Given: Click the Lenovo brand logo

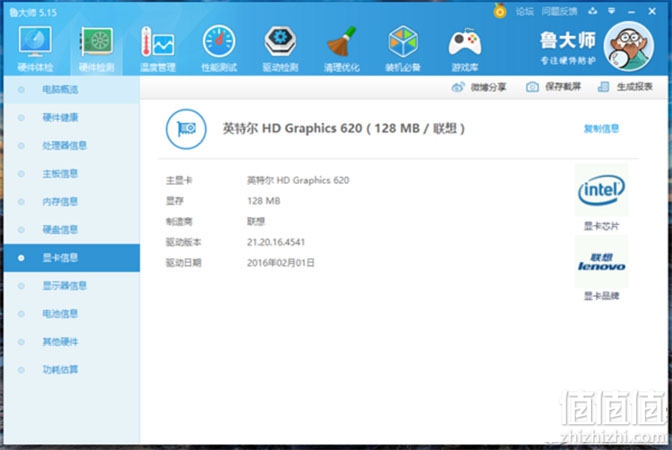Looking at the screenshot, I should (x=601, y=262).
